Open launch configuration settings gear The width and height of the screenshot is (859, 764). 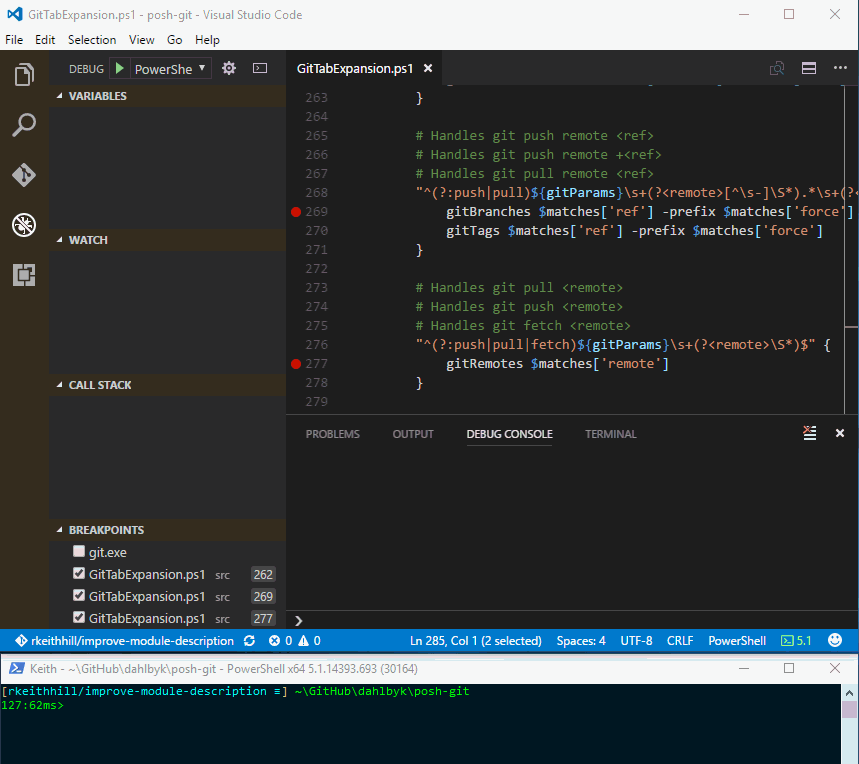(x=228, y=68)
